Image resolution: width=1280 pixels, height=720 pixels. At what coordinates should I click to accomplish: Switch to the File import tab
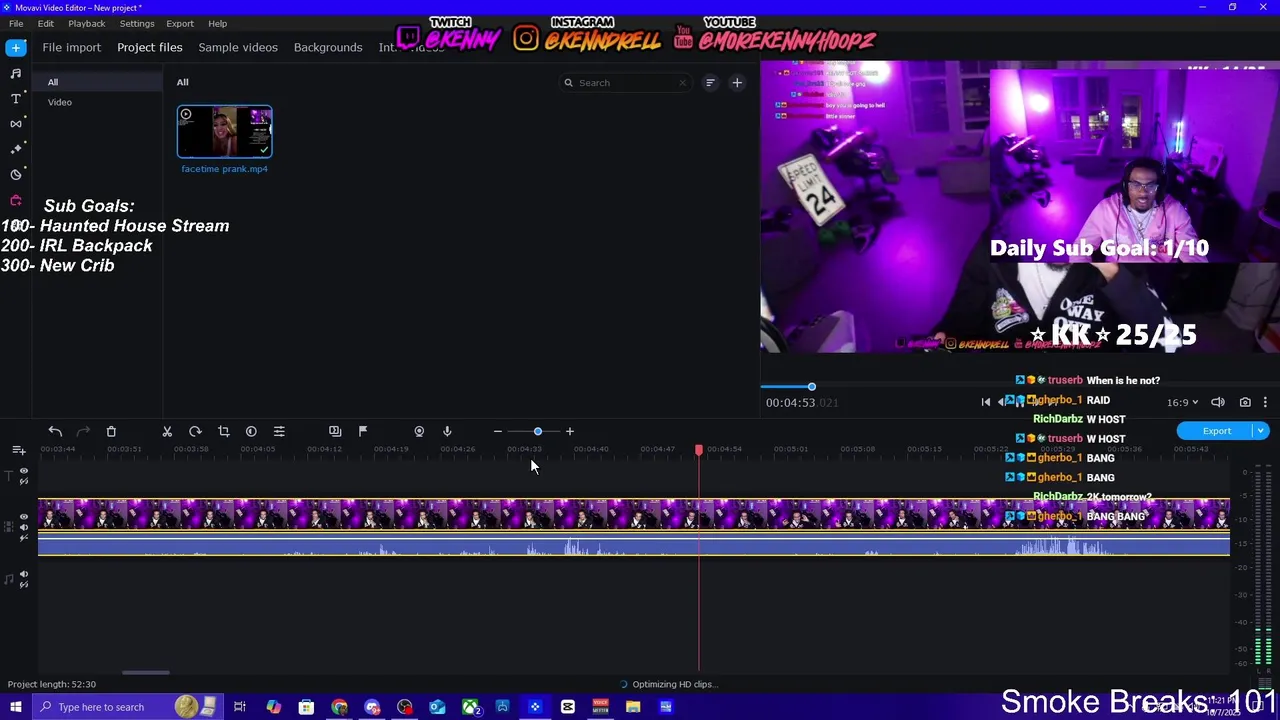pyautogui.click(x=71, y=47)
